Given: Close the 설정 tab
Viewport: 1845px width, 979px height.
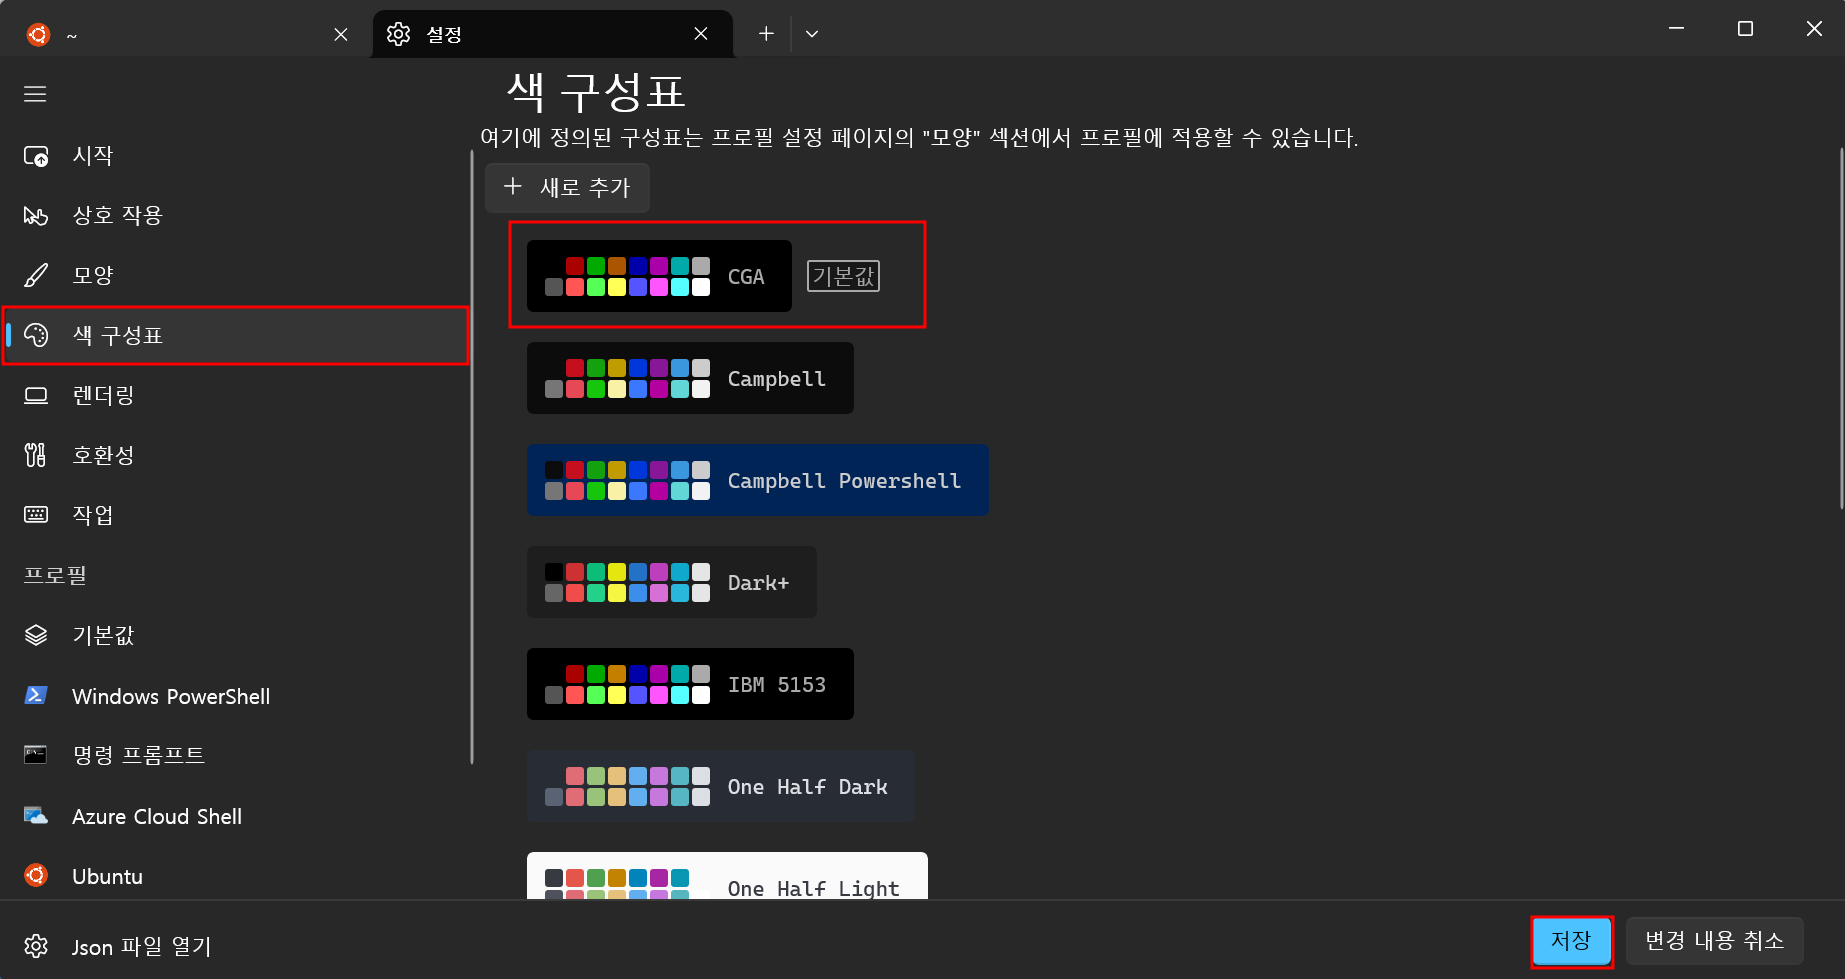Looking at the screenshot, I should click(x=701, y=34).
